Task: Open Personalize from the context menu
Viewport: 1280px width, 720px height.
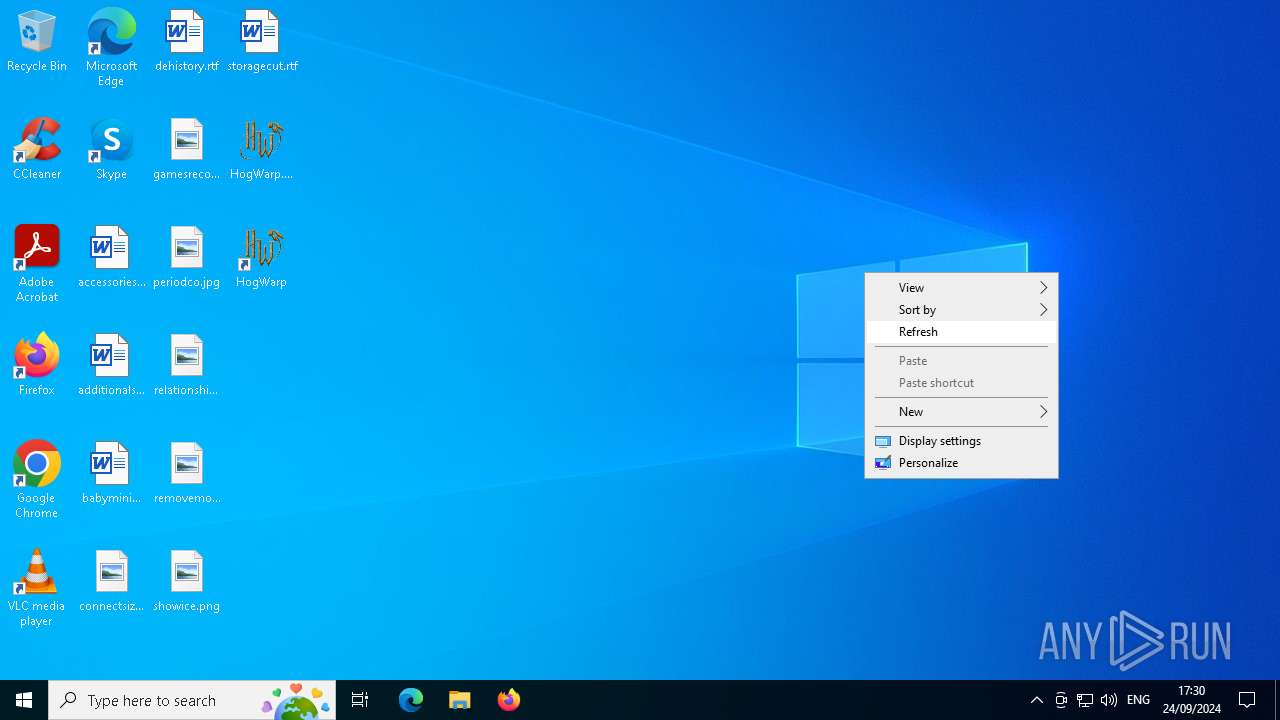Action: (961, 463)
